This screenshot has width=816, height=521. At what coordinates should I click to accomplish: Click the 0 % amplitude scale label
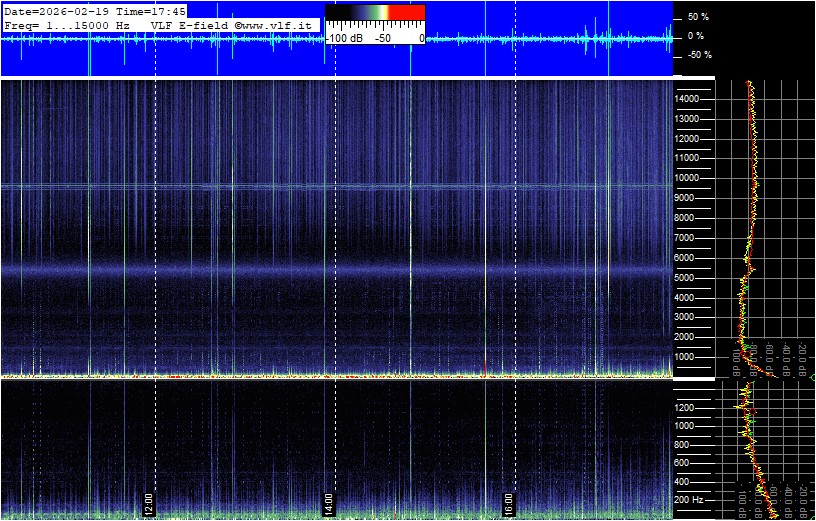pos(696,36)
